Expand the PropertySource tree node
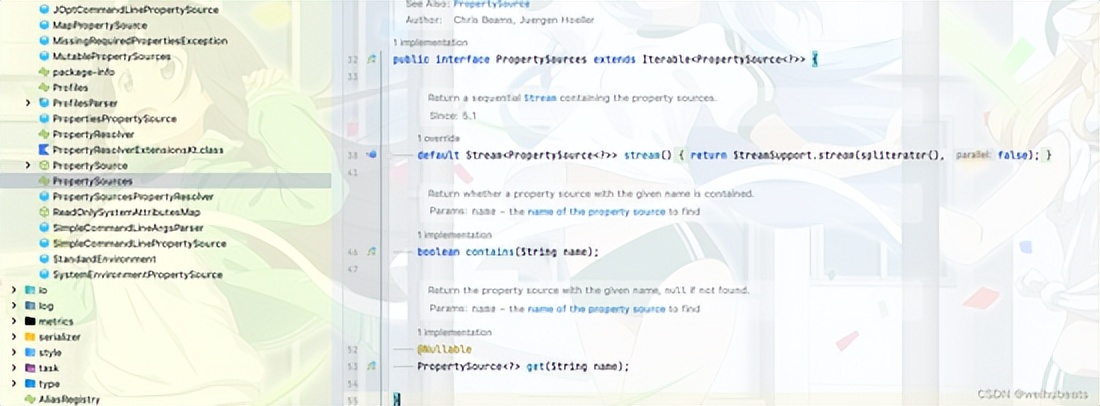This screenshot has height=406, width=1100. pyautogui.click(x=28, y=165)
